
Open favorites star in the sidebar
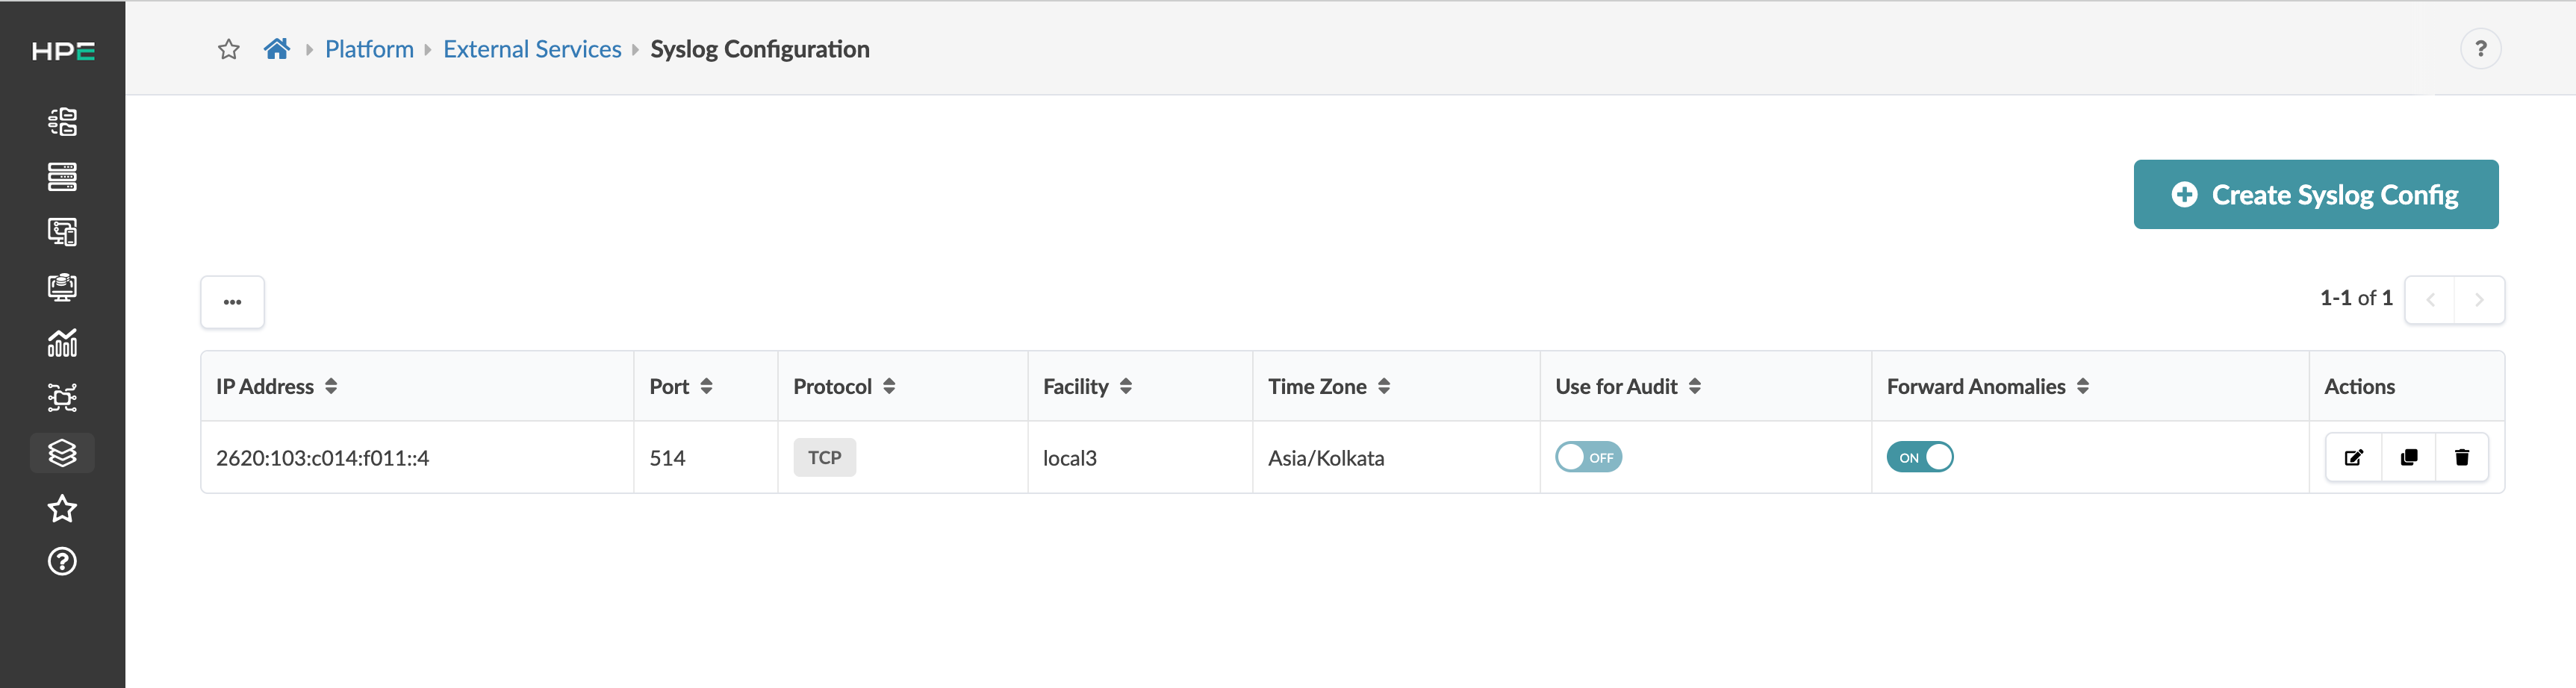(62, 508)
